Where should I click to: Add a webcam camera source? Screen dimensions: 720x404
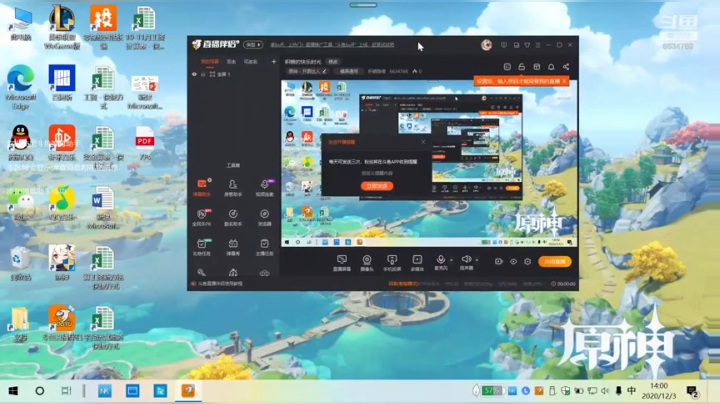[x=366, y=263]
